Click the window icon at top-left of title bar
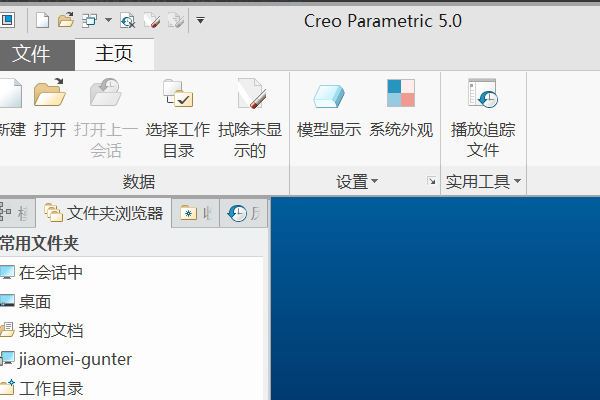 pyautogui.click(x=7, y=20)
